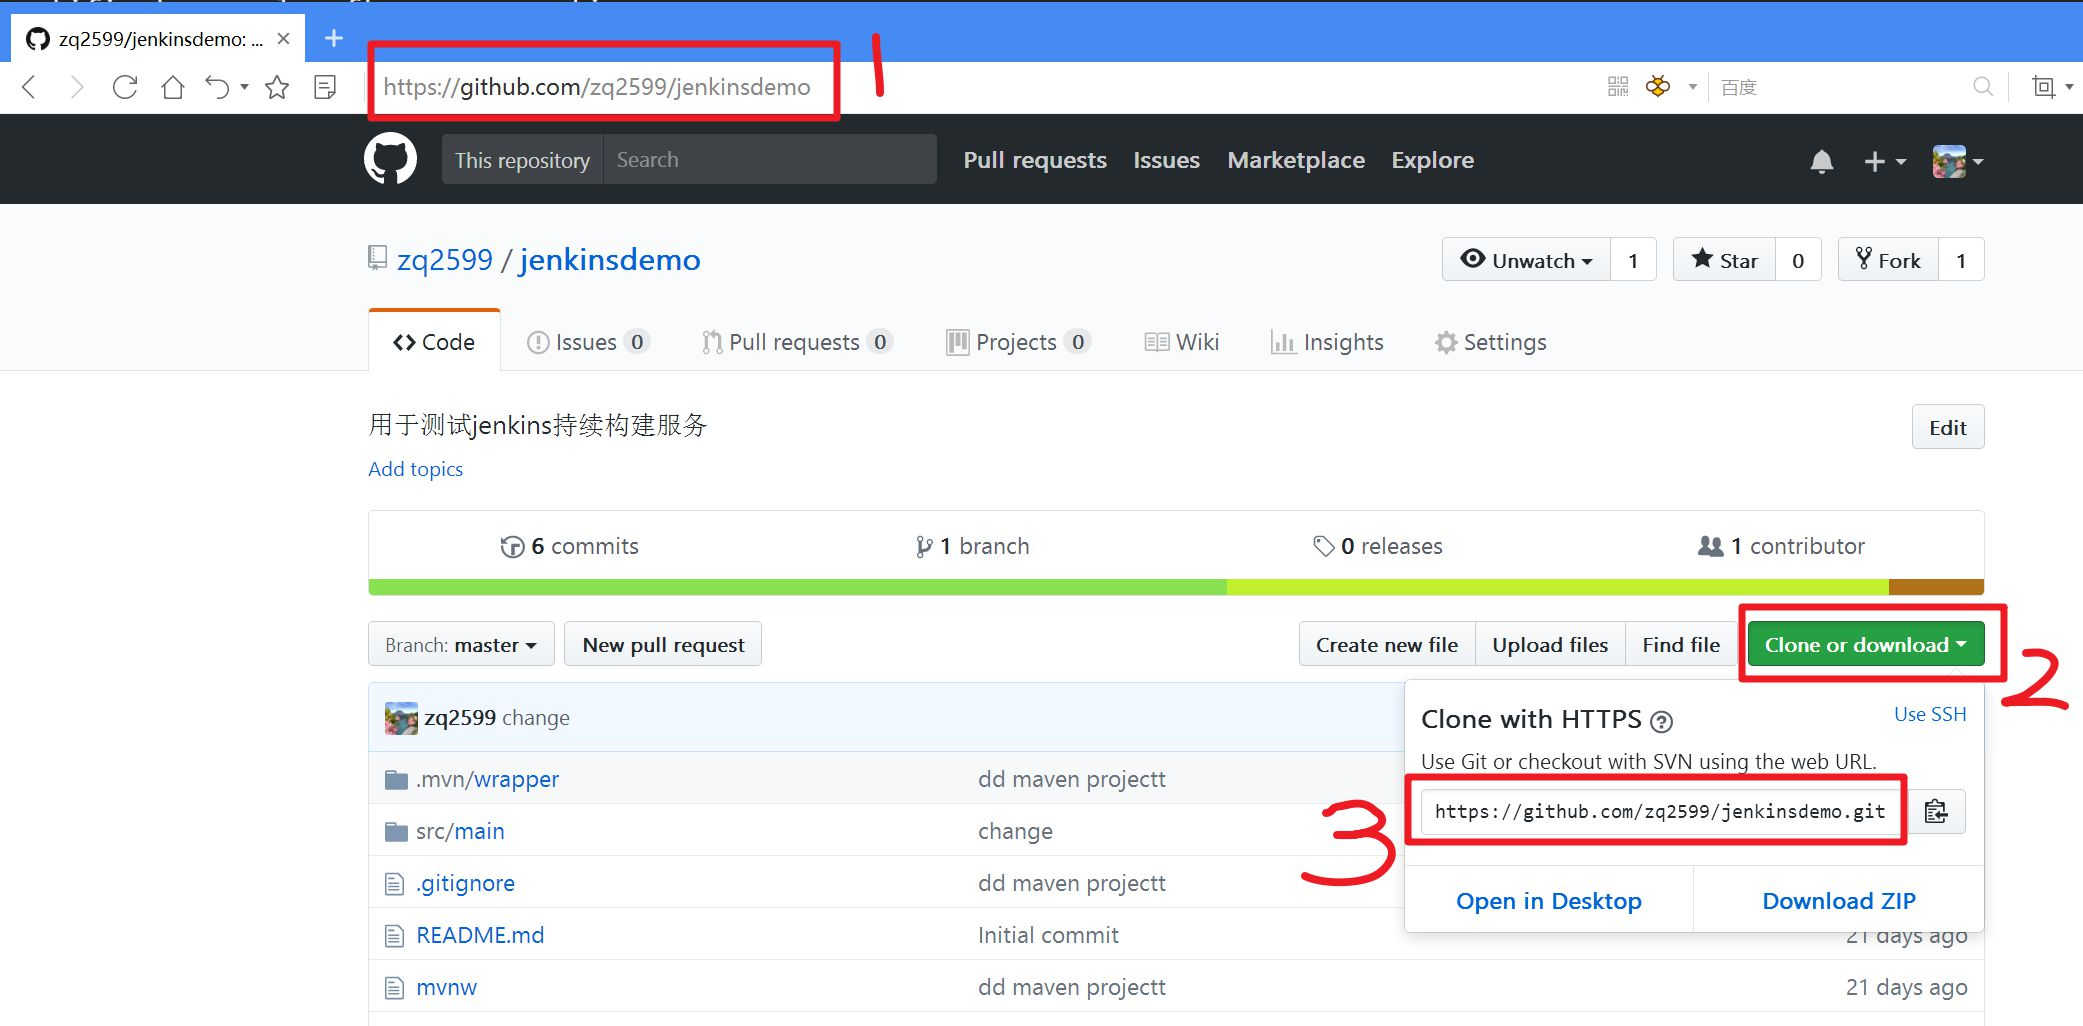Fork the jenkinsdemo repository
Image resolution: width=2083 pixels, height=1026 pixels.
[x=1888, y=260]
